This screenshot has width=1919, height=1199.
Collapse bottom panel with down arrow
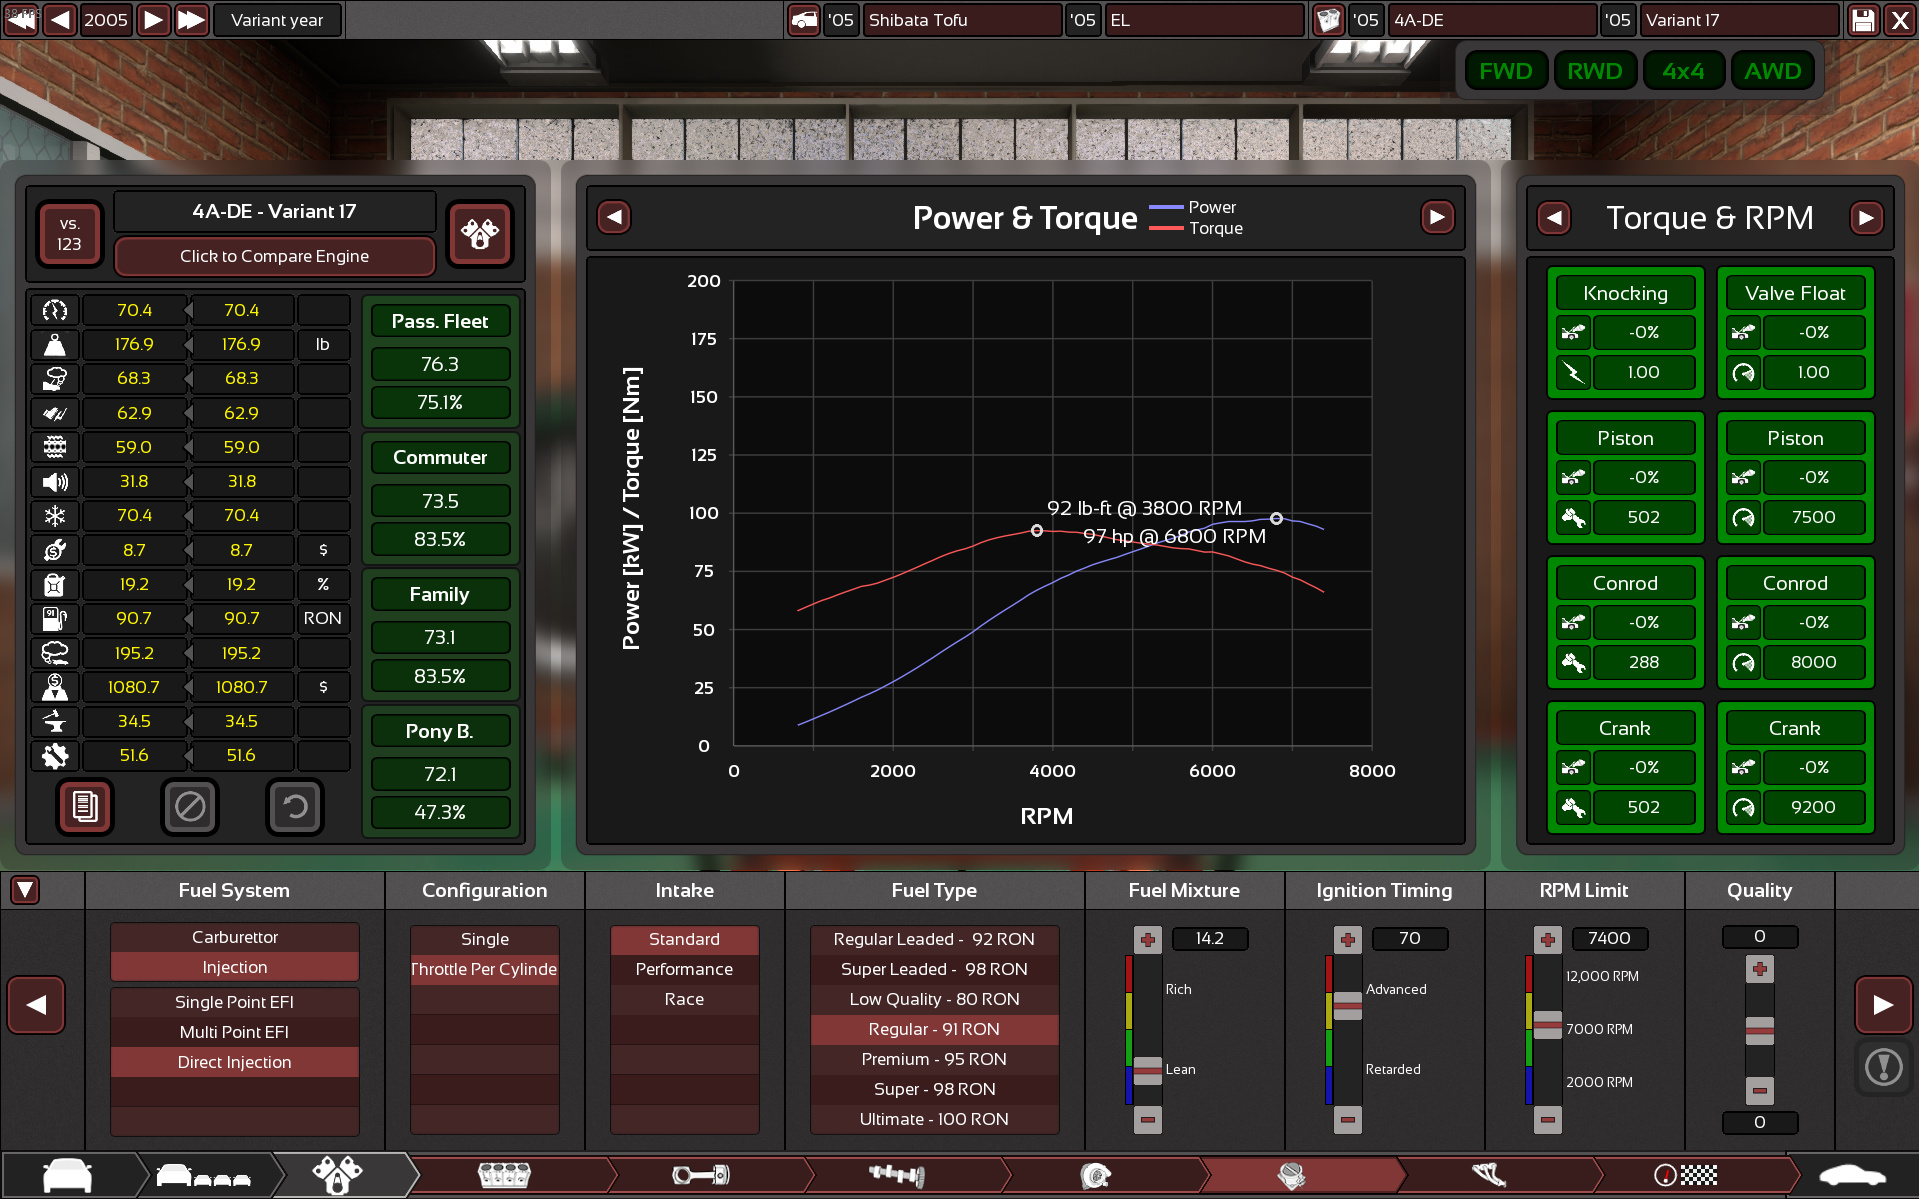click(x=25, y=890)
